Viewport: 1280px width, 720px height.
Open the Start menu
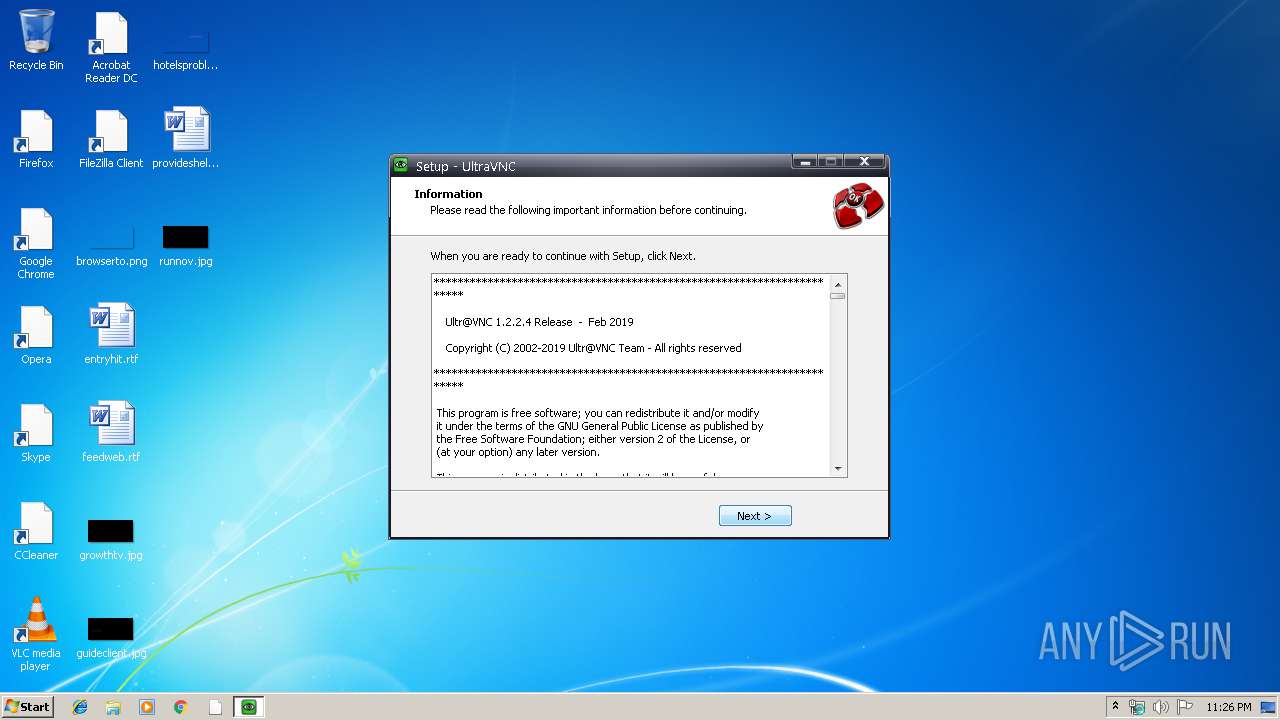(x=28, y=707)
